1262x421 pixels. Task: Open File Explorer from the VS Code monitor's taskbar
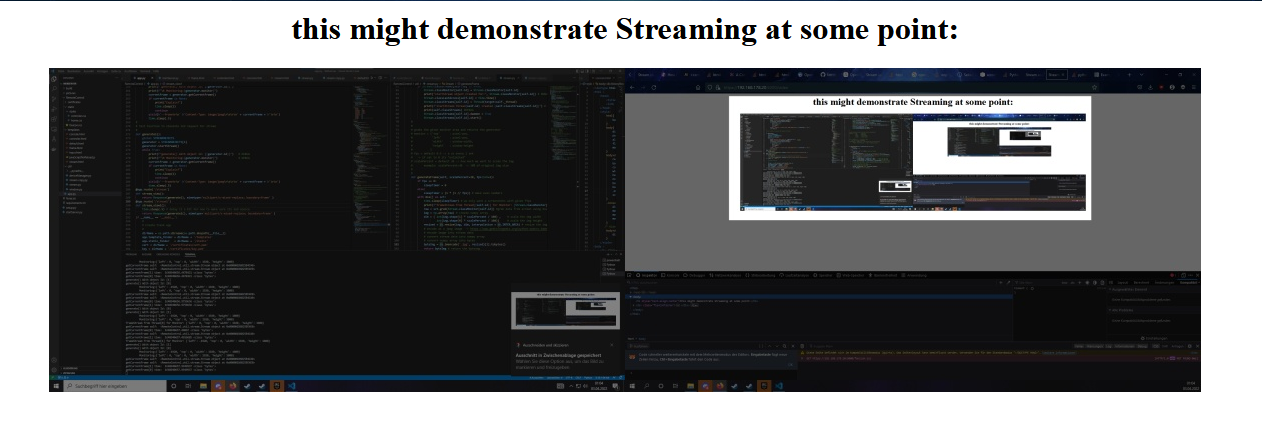203,386
